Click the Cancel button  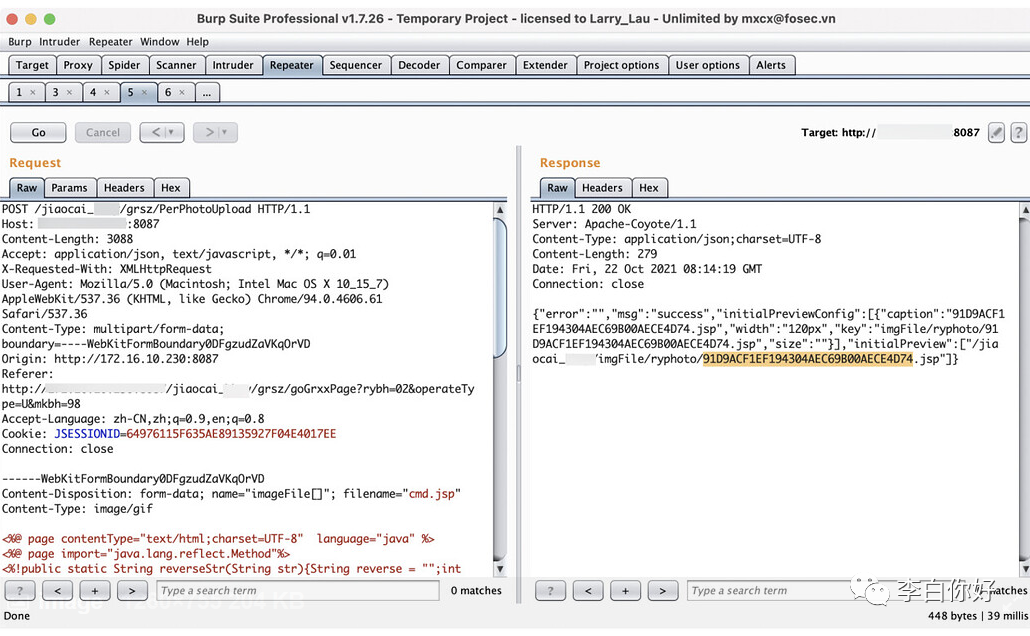[x=102, y=132]
